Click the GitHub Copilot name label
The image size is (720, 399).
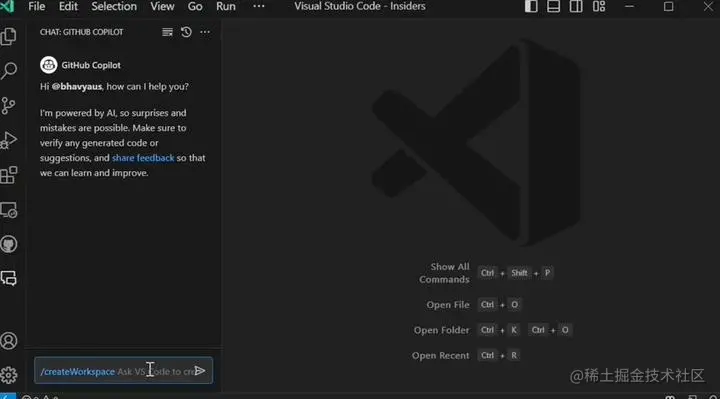pos(91,65)
